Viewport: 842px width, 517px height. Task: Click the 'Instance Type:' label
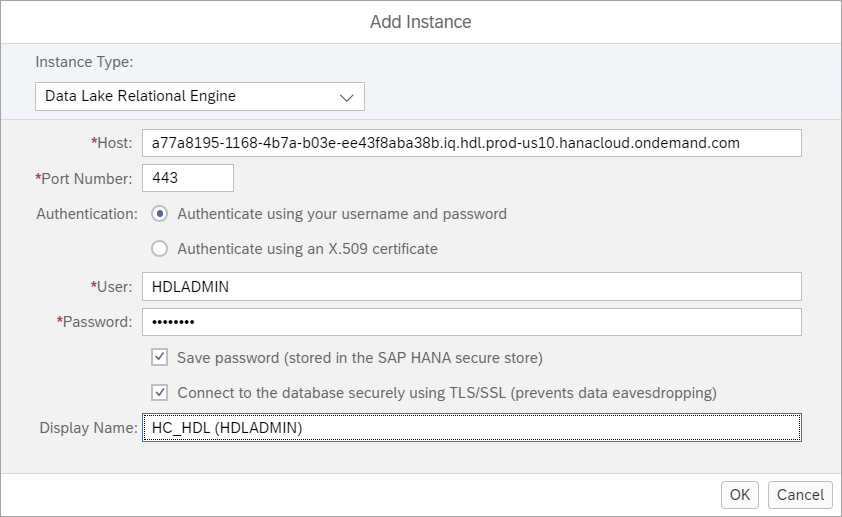[84, 62]
